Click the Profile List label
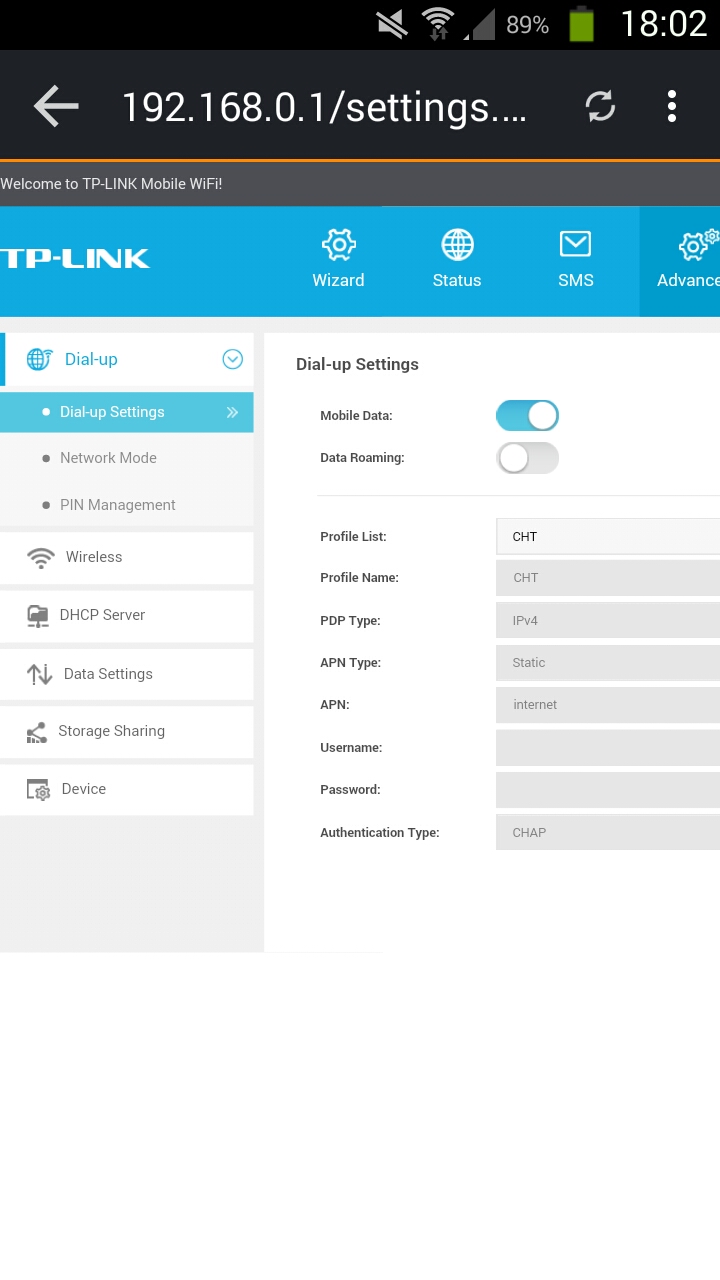 click(353, 537)
